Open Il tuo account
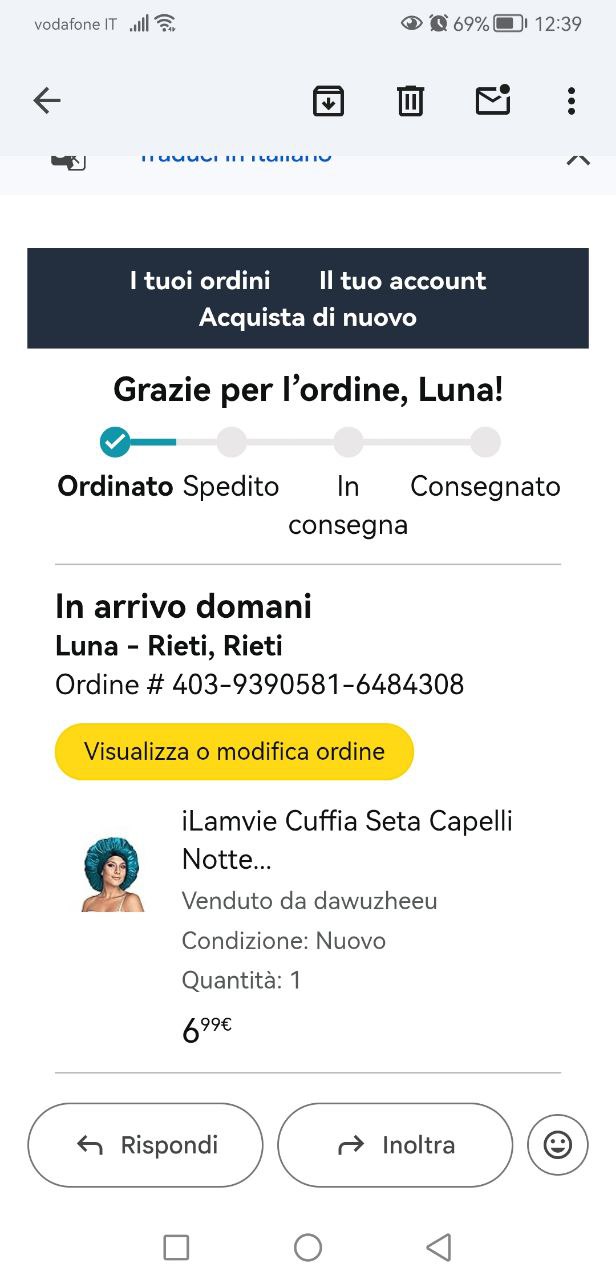 click(x=402, y=281)
